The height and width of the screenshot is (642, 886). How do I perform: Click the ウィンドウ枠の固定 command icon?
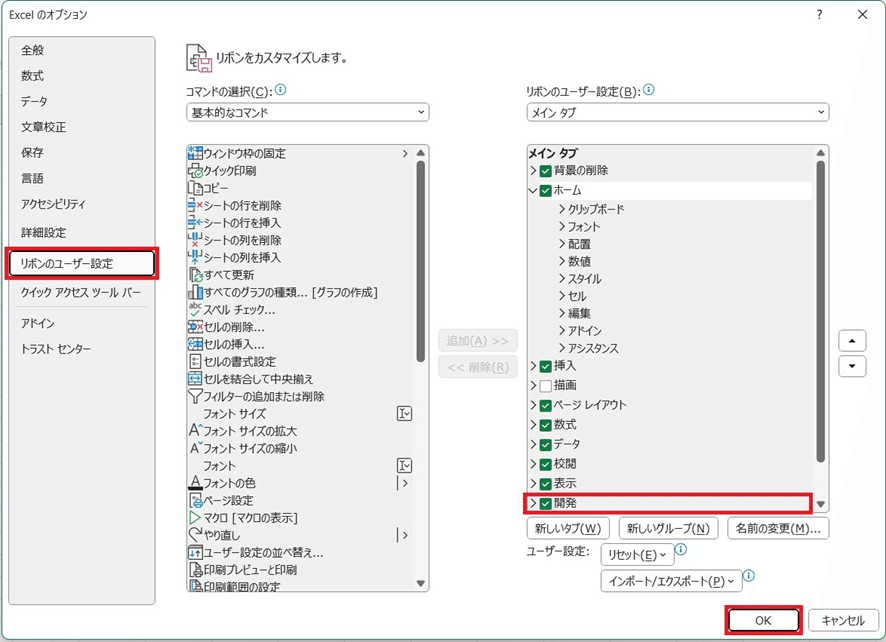[195, 153]
